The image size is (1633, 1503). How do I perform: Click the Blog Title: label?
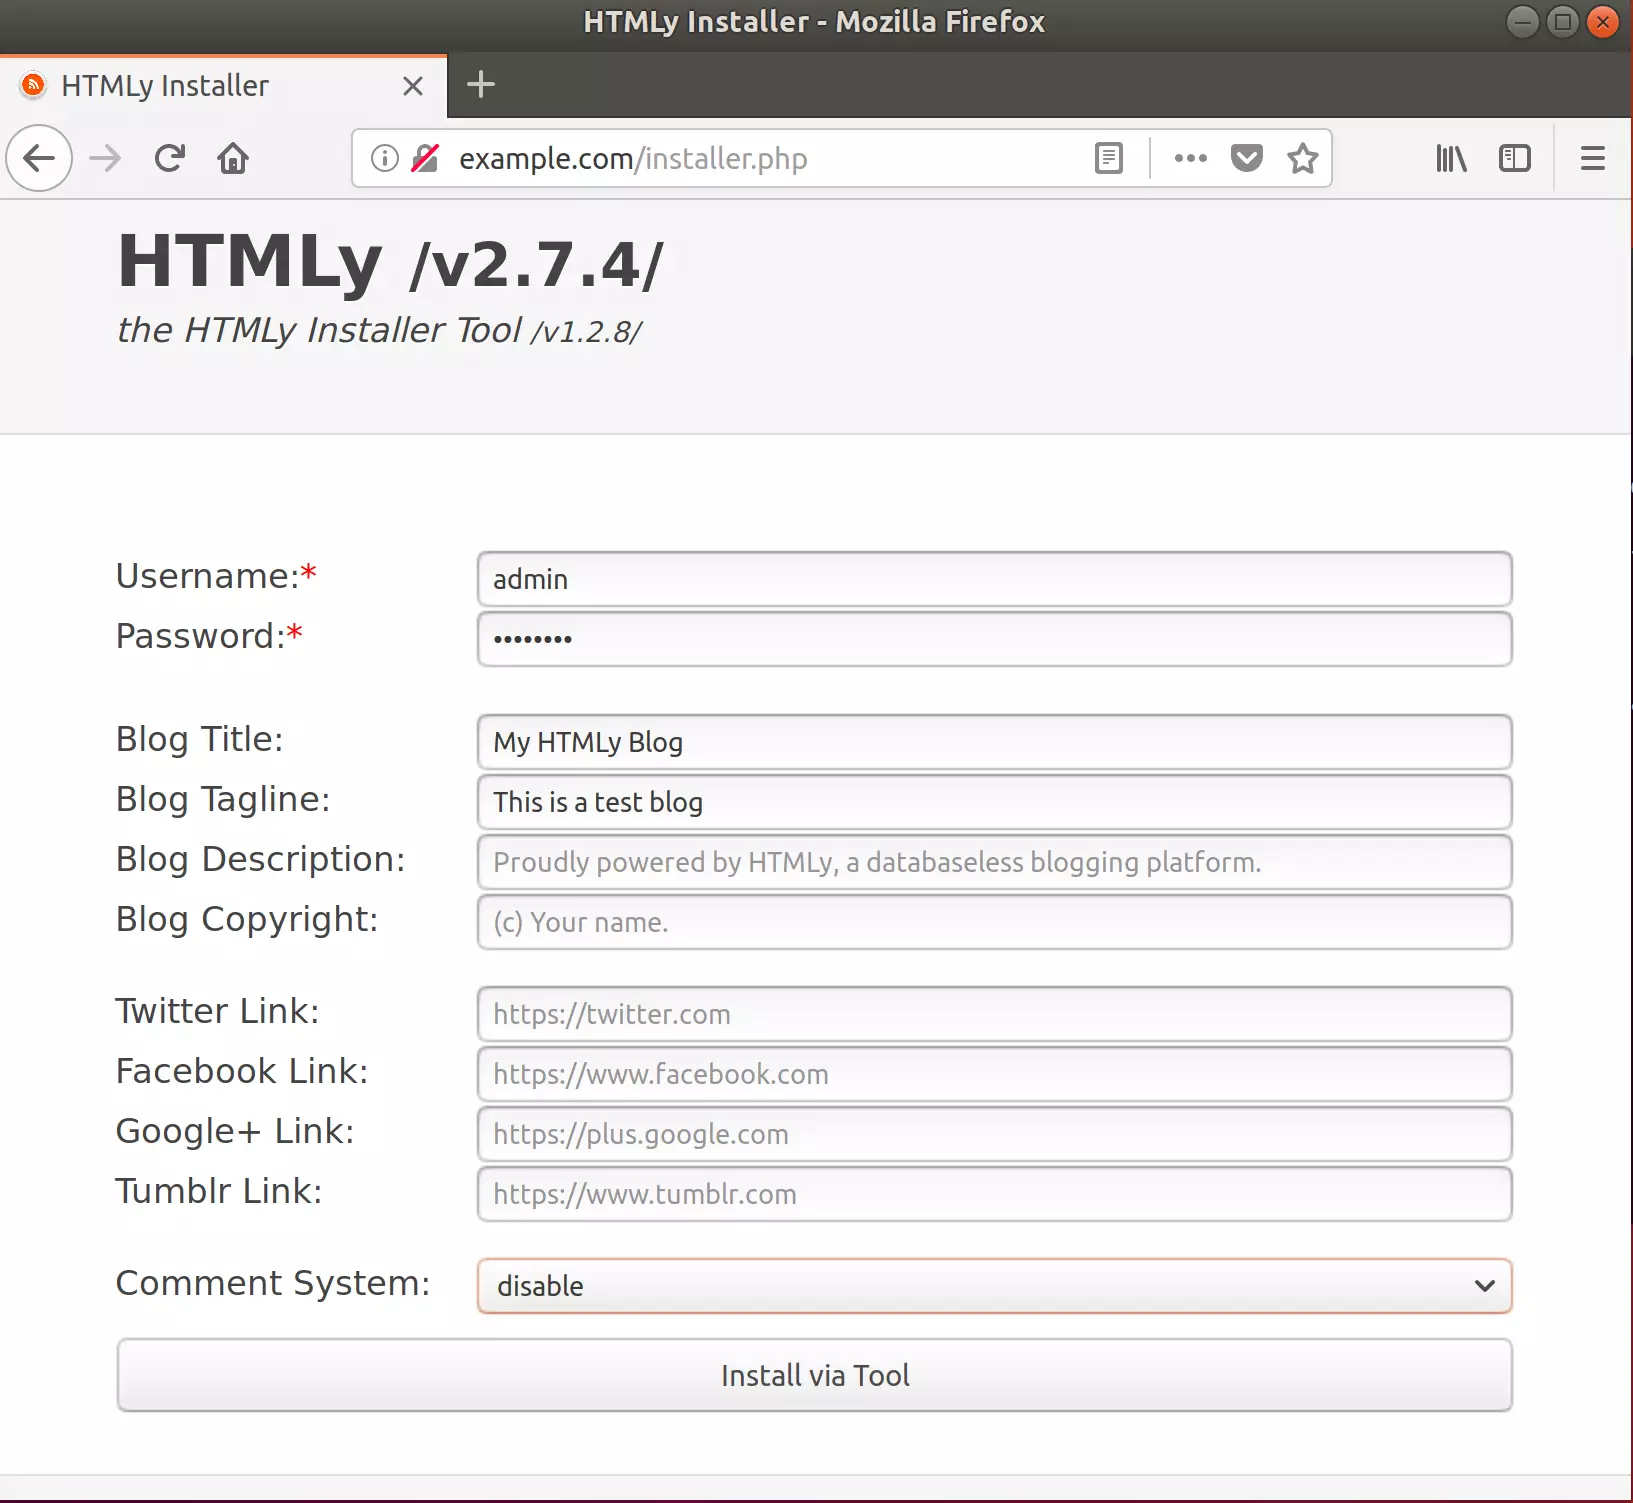tap(199, 739)
